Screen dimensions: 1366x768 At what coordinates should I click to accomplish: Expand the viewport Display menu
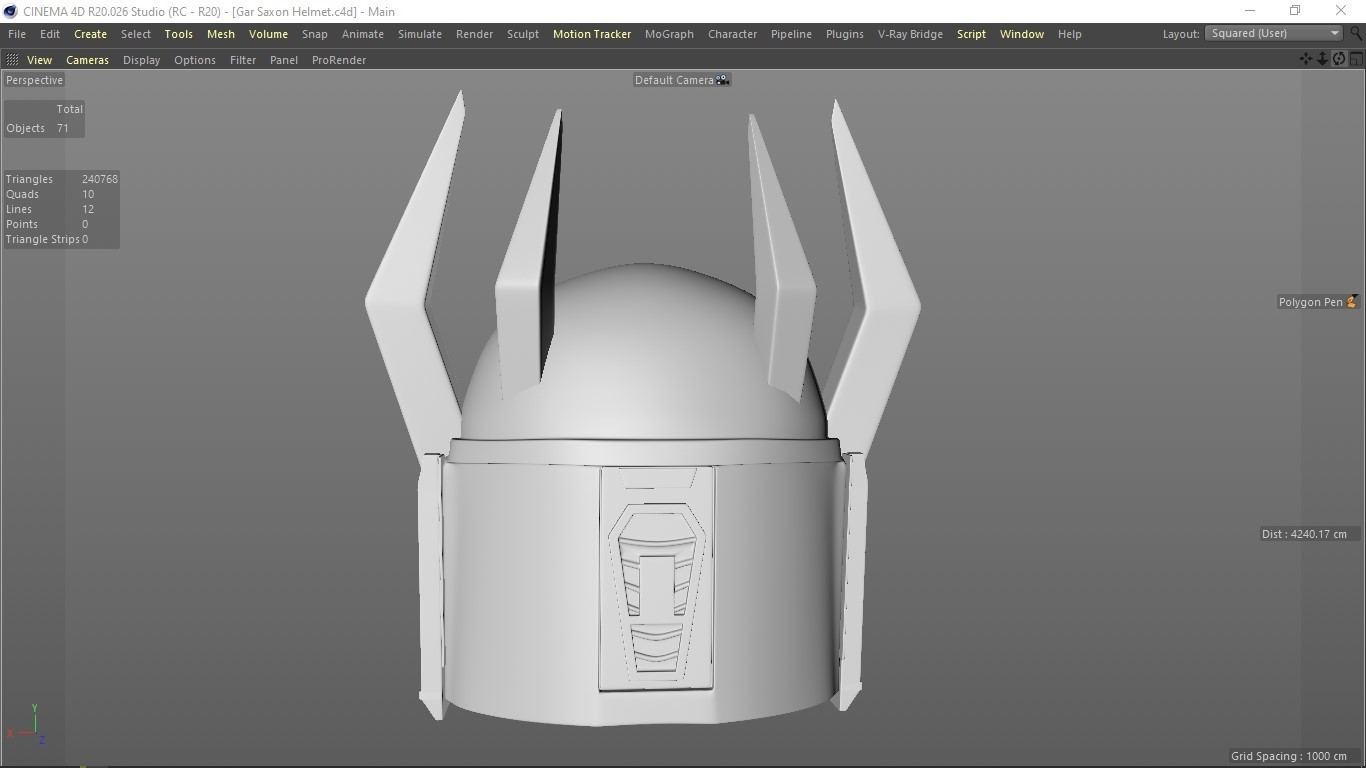pos(141,60)
